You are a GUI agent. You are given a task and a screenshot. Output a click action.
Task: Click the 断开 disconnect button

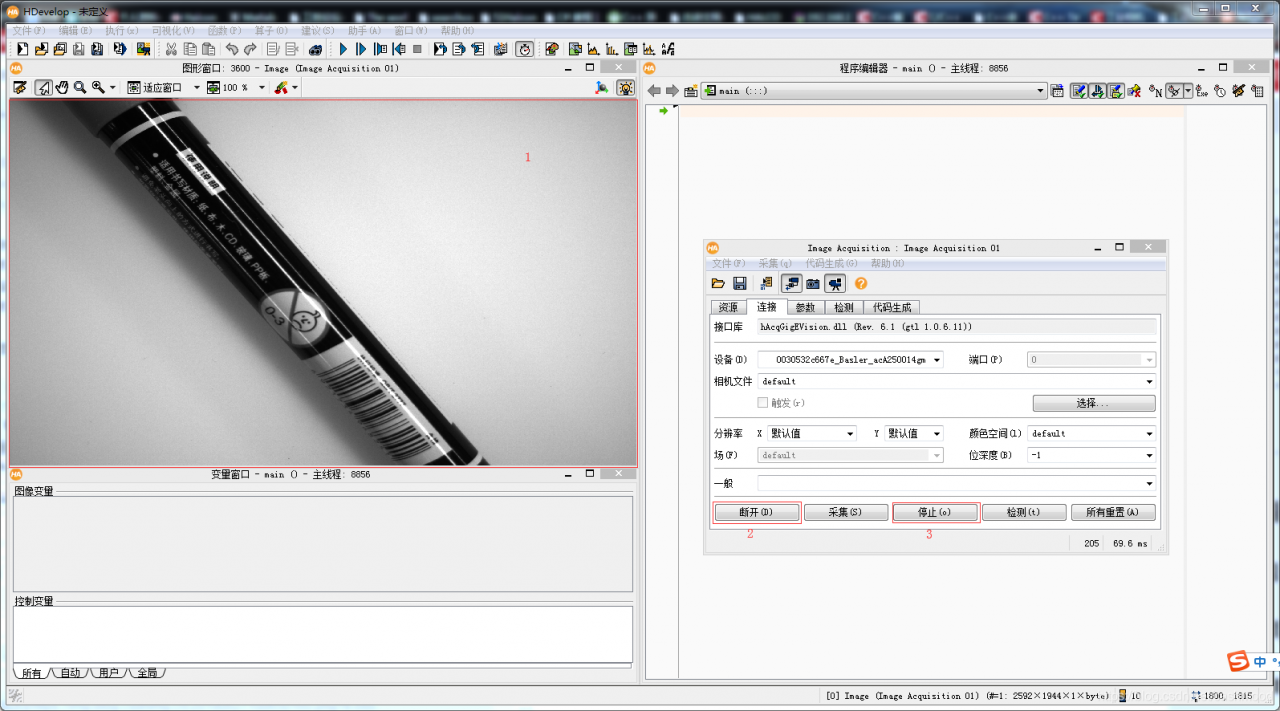757,512
